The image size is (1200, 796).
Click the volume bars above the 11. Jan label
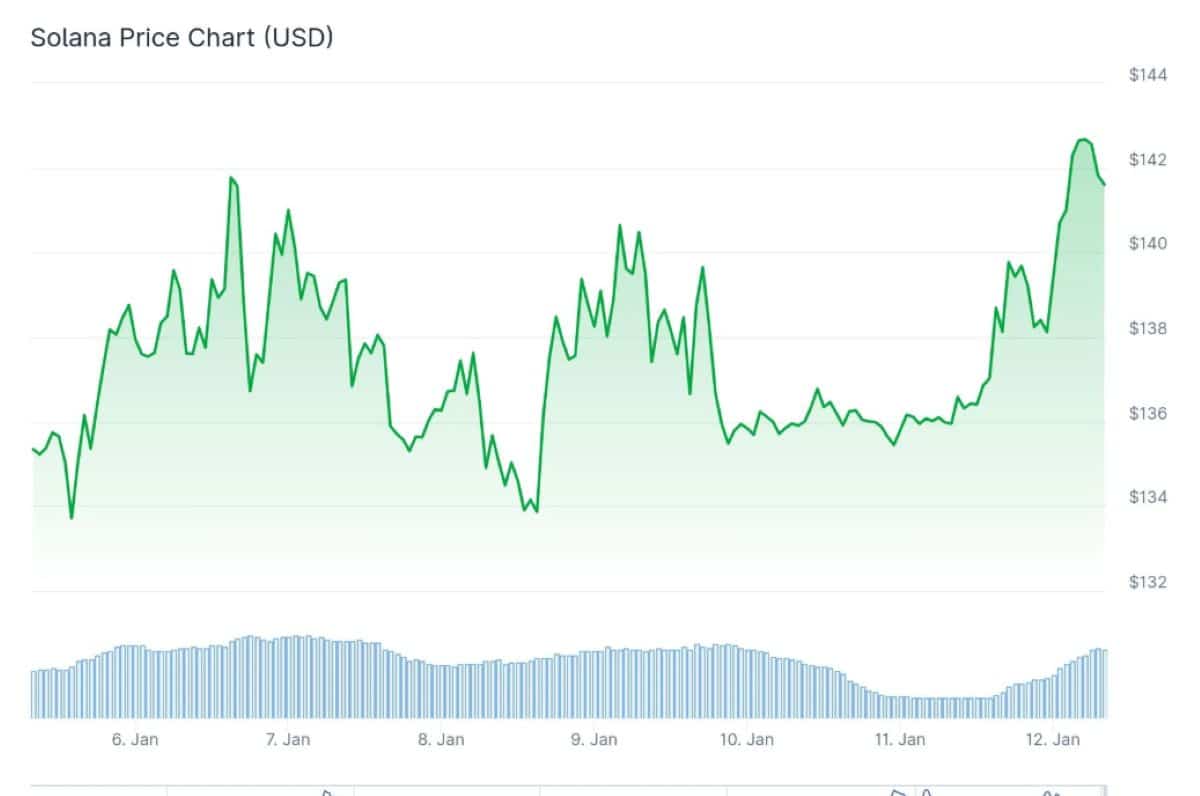tap(899, 706)
